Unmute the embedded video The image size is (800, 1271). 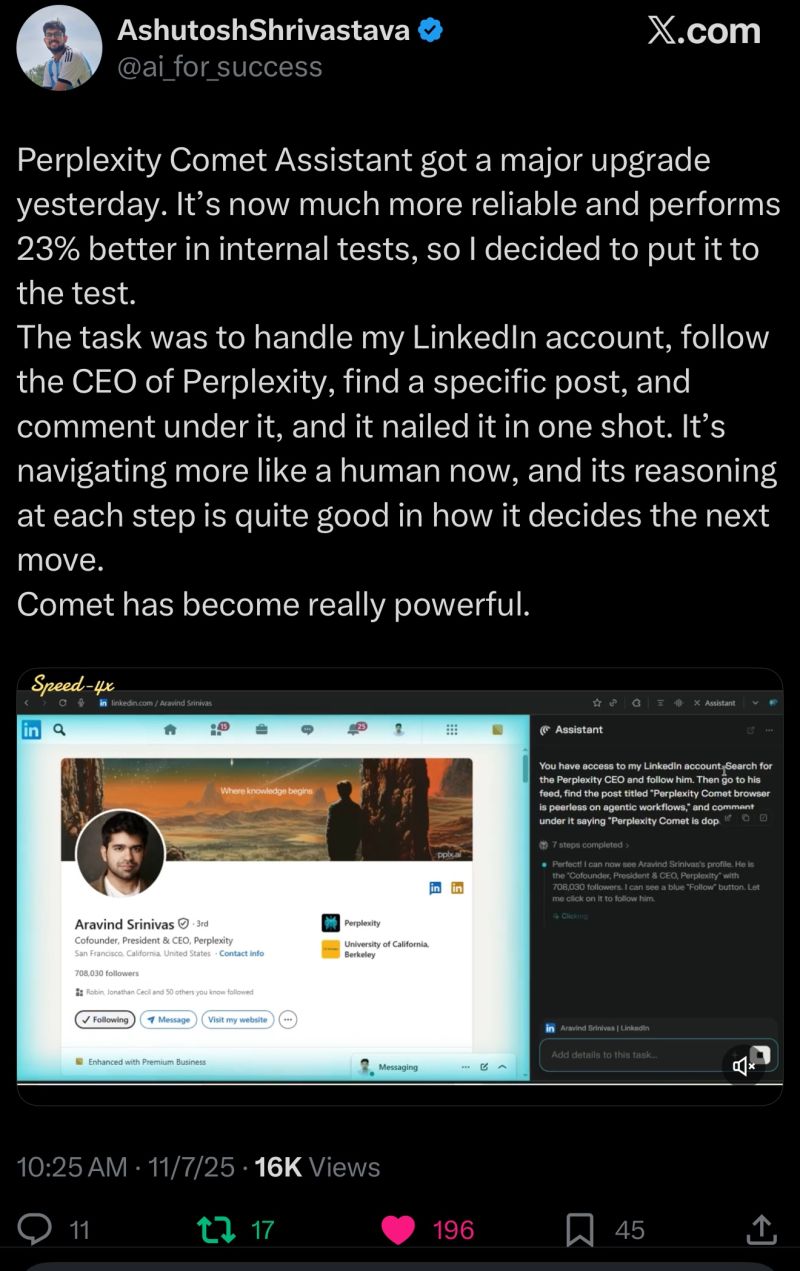(744, 1066)
